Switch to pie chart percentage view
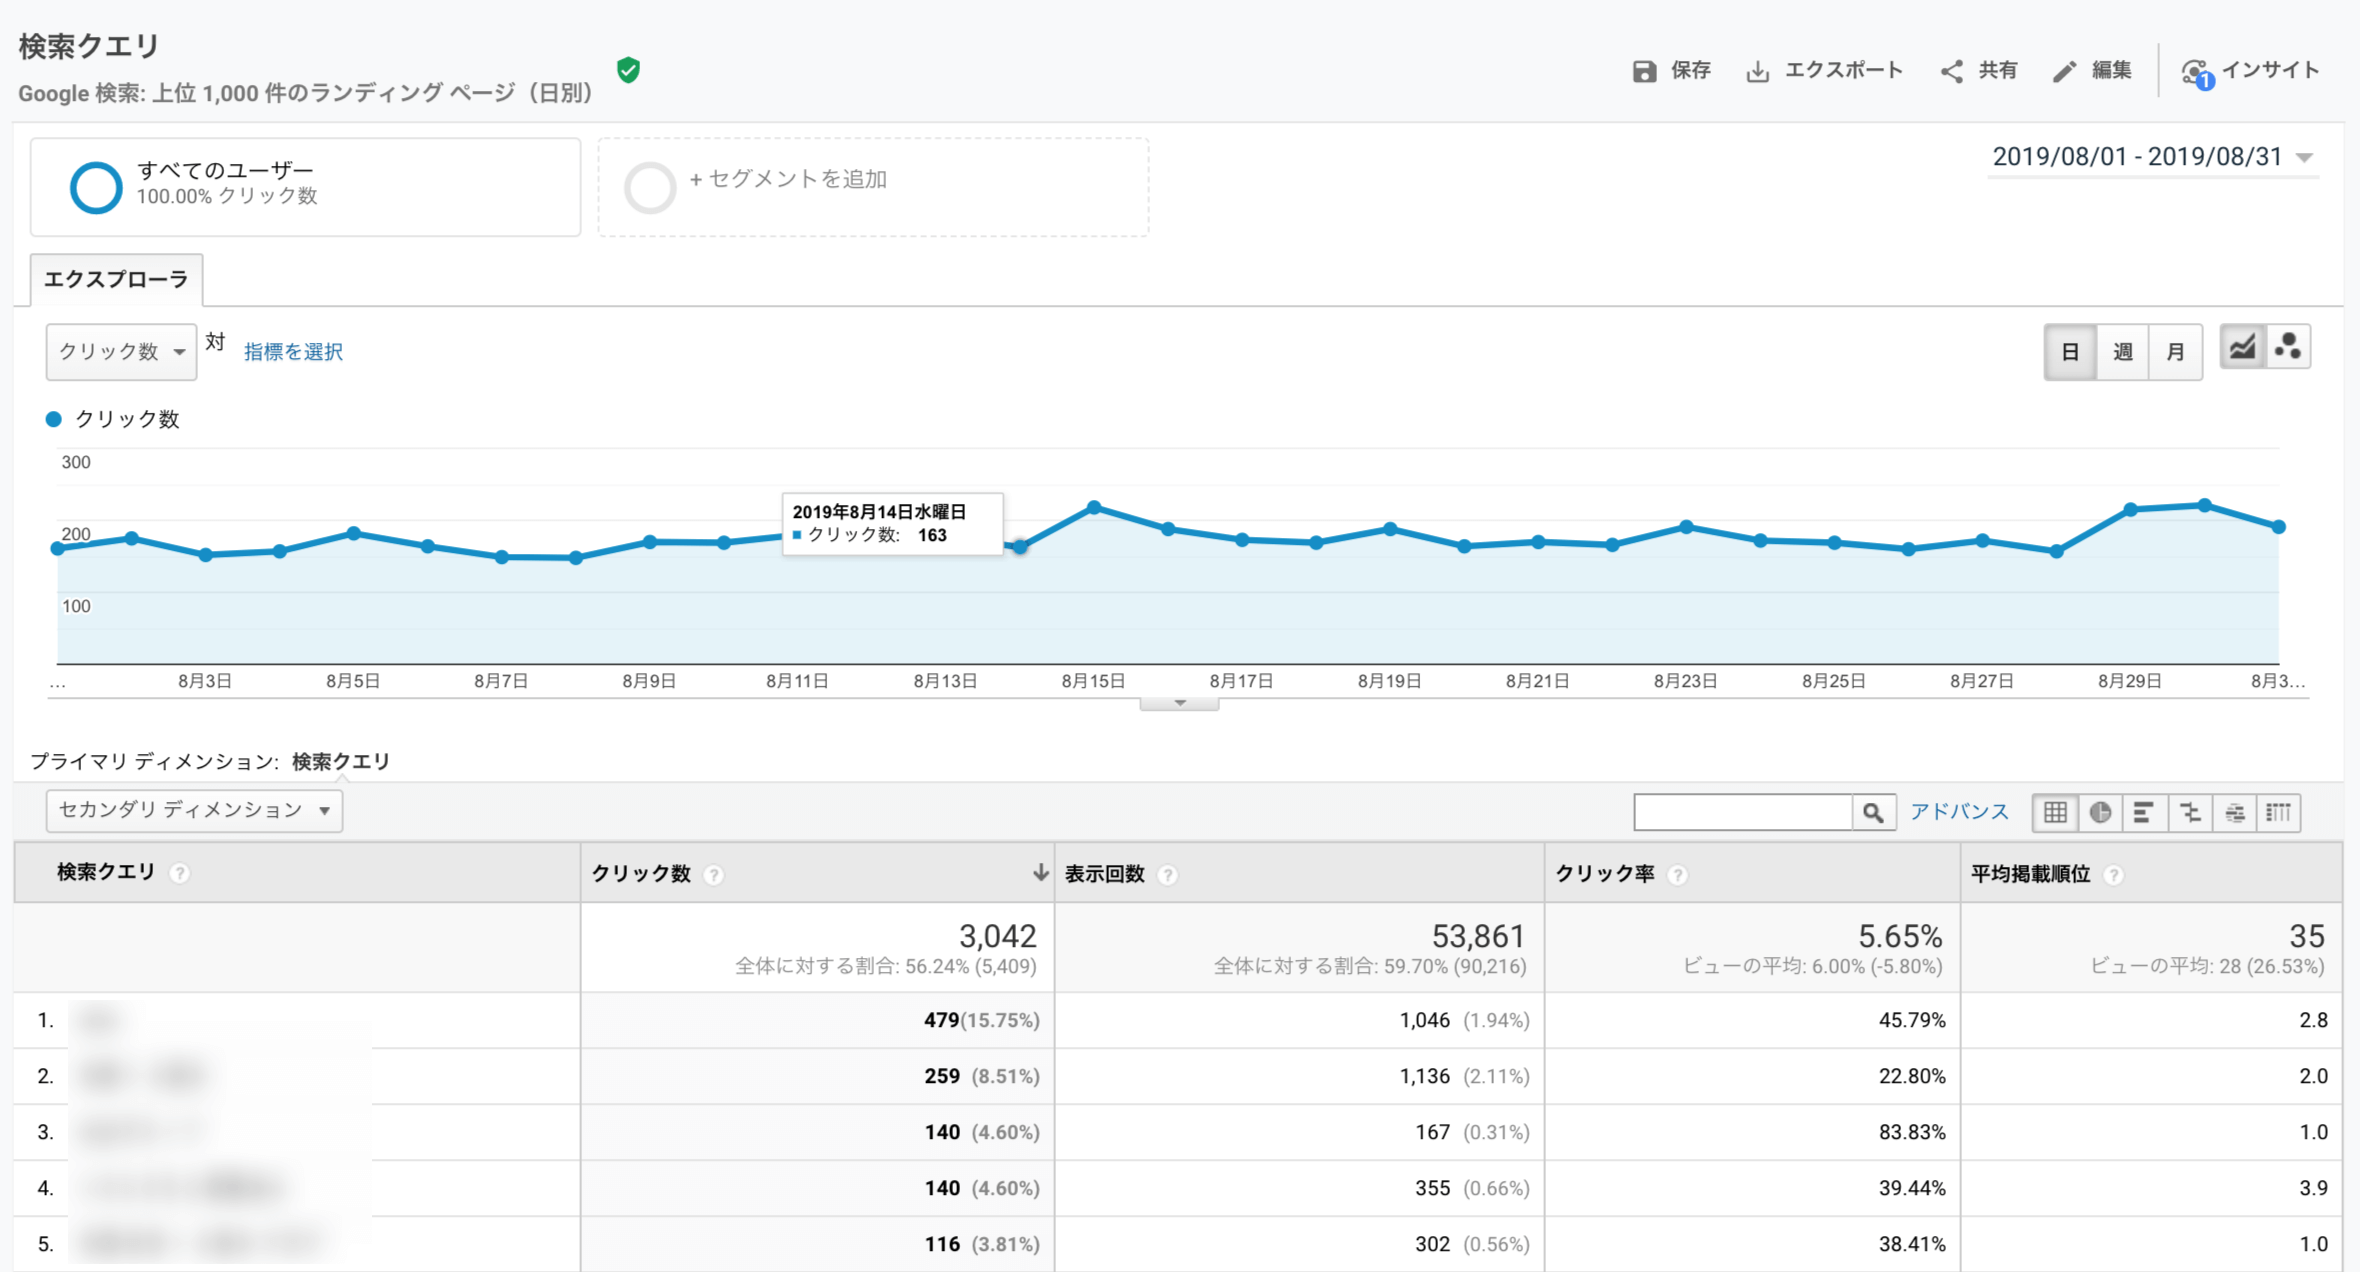The height and width of the screenshot is (1272, 2360). 2100,812
